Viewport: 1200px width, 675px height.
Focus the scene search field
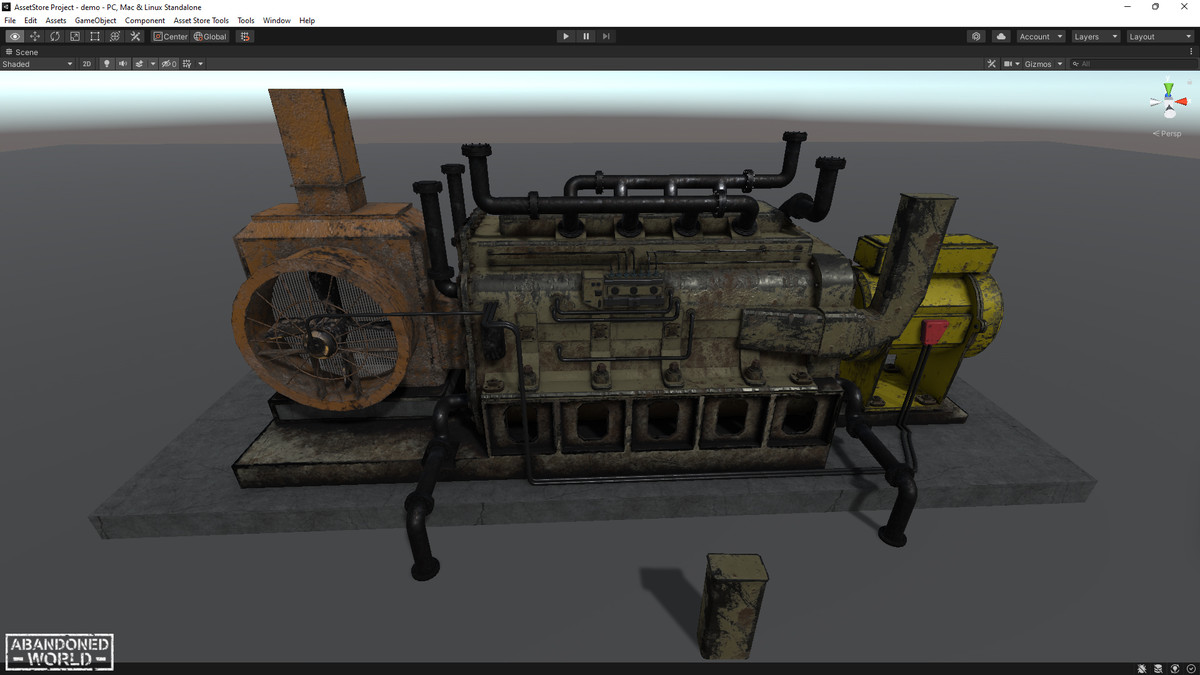[x=1132, y=64]
